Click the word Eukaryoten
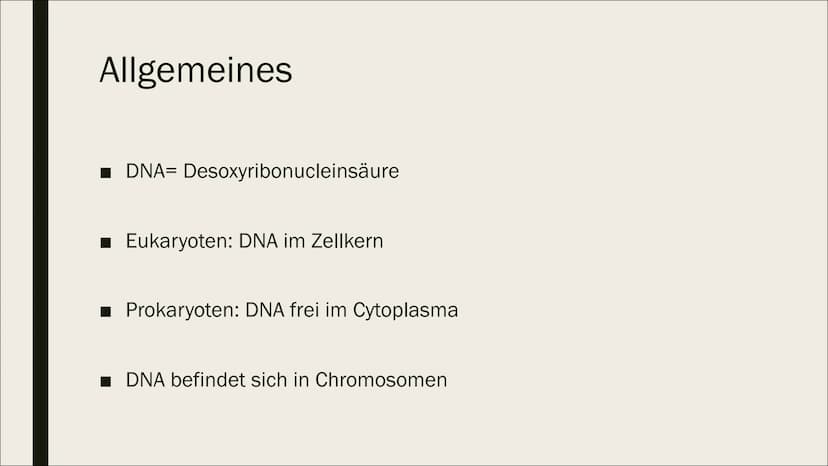 coord(178,241)
